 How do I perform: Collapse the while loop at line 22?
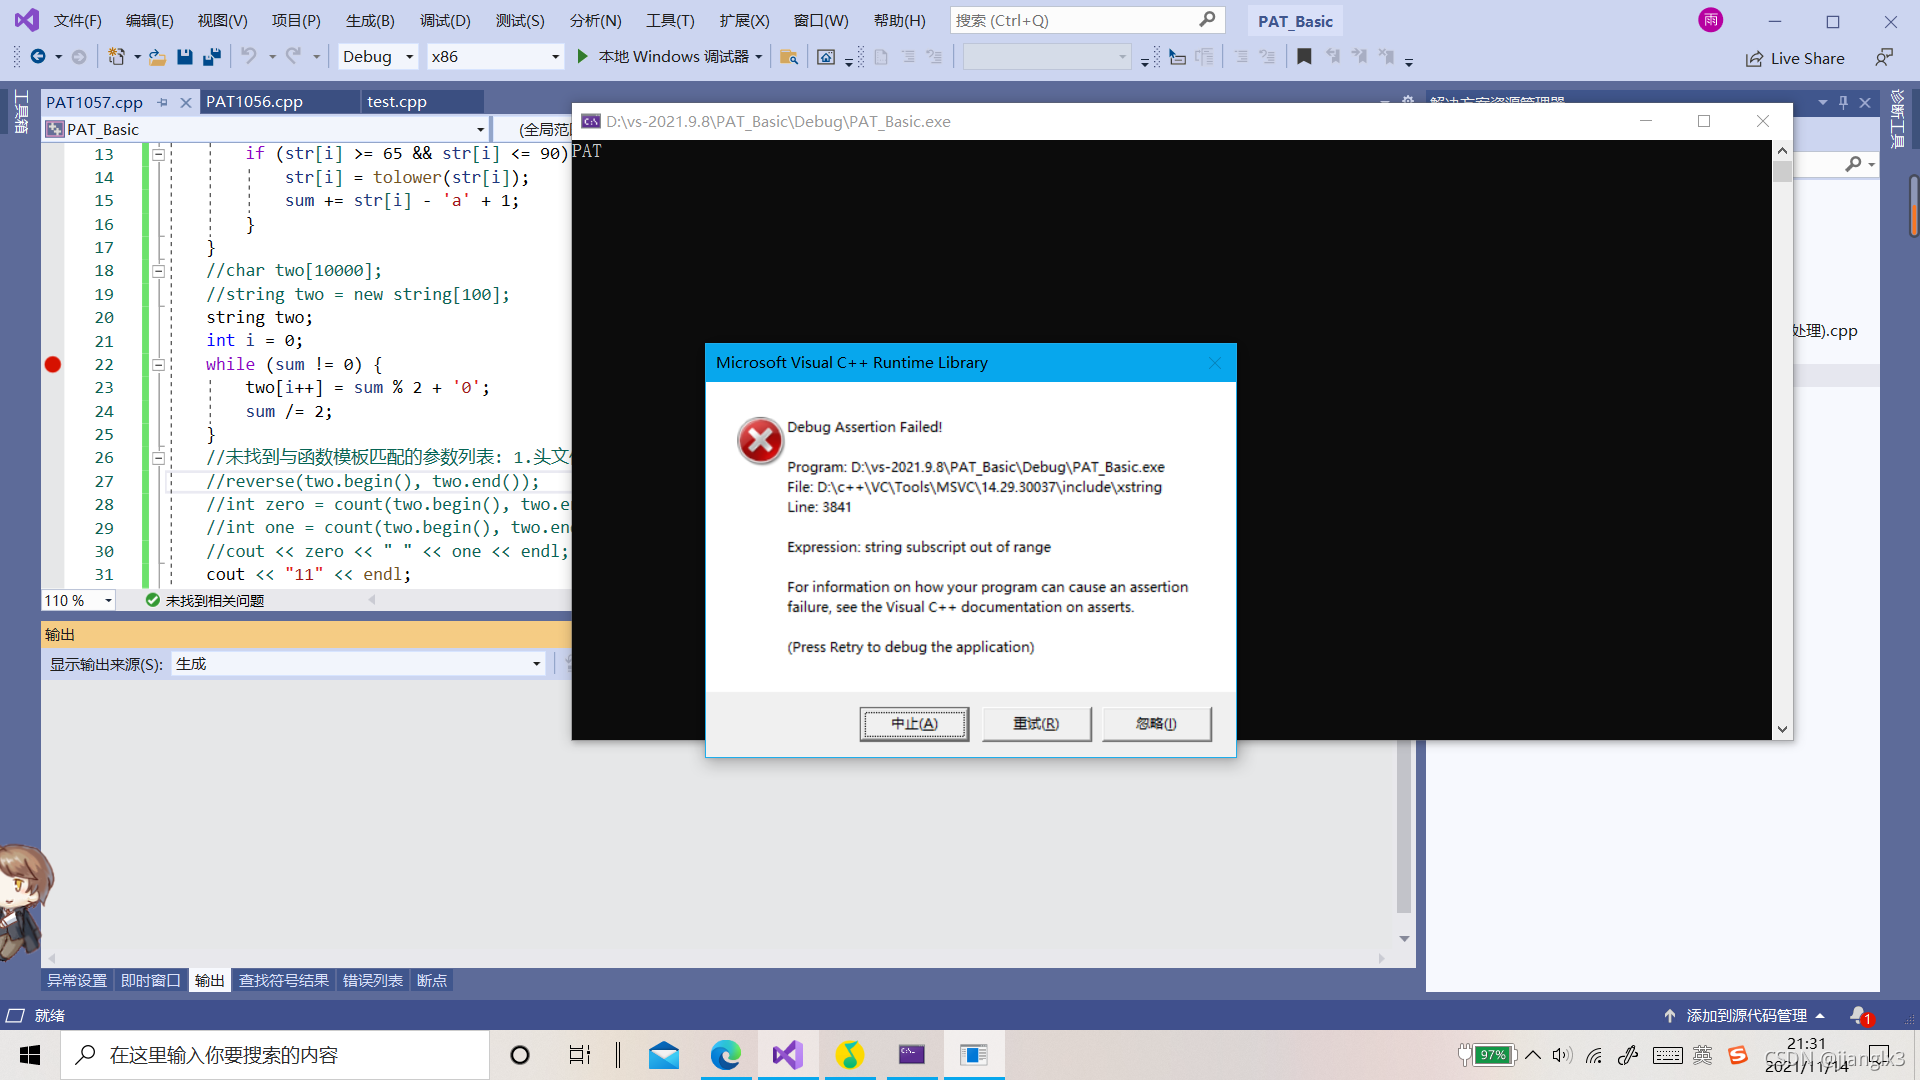click(x=158, y=365)
